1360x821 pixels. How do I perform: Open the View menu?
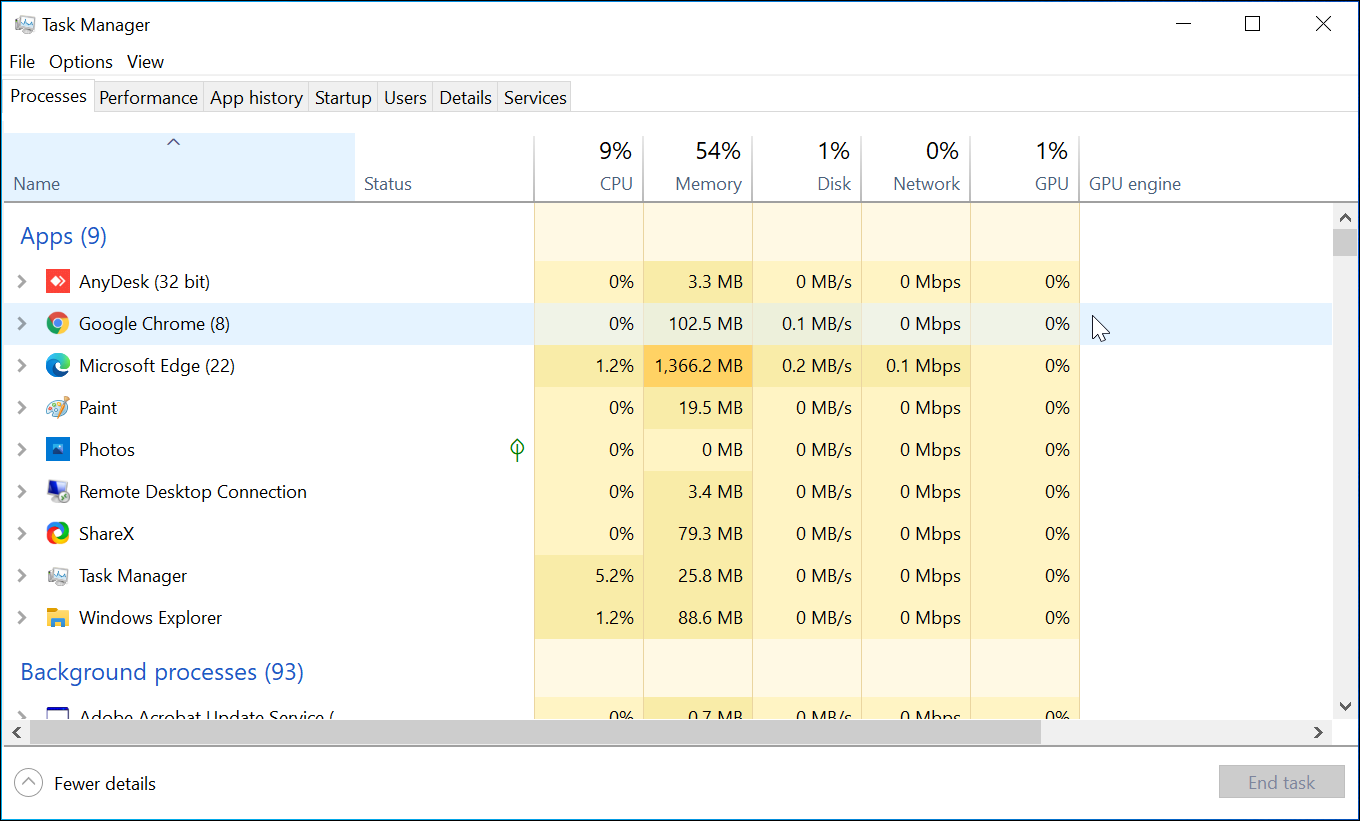(145, 62)
